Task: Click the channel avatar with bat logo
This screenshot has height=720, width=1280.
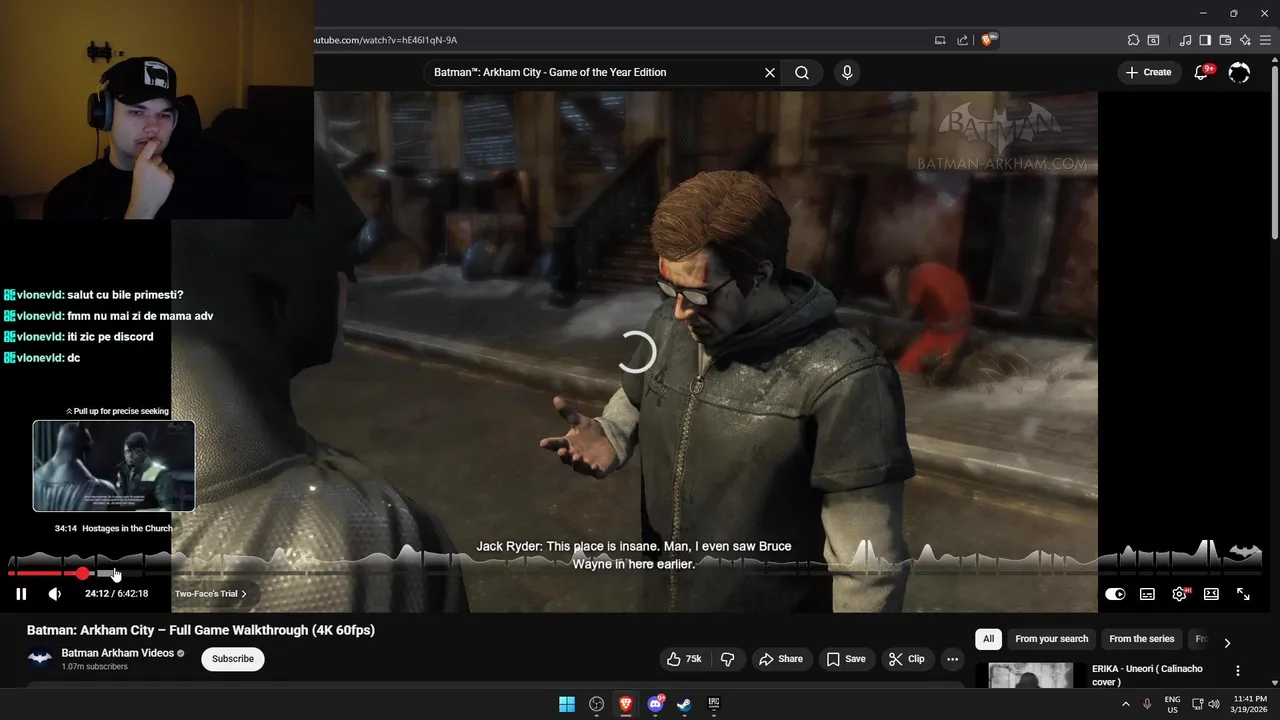Action: pos(39,658)
